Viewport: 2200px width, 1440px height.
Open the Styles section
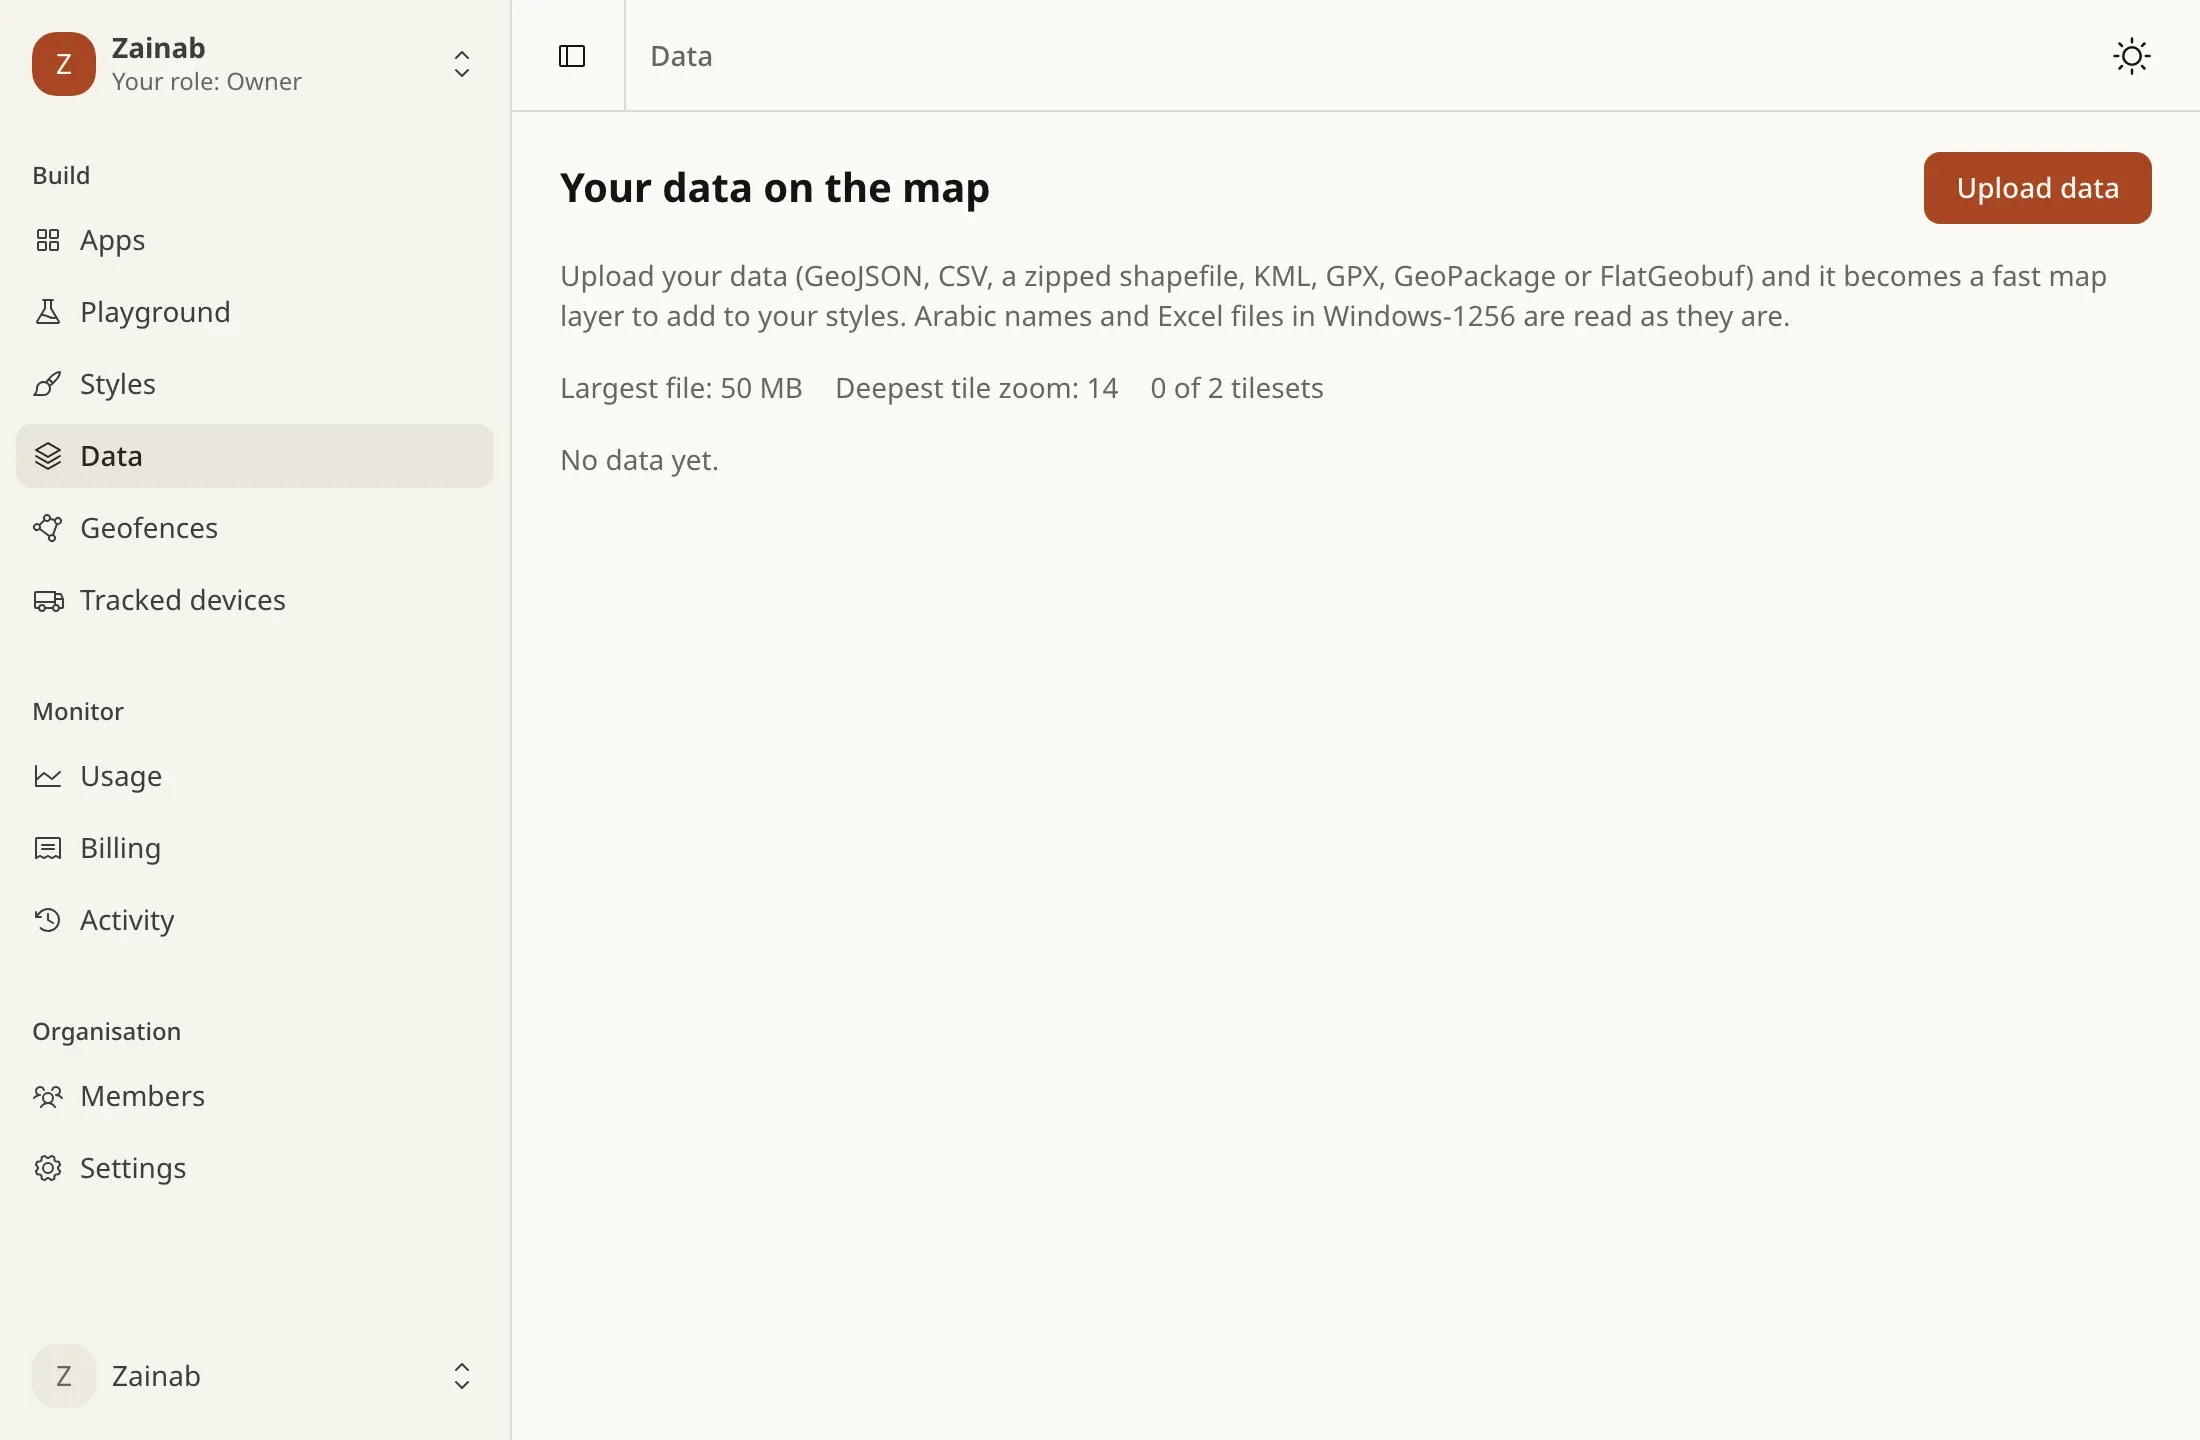[x=255, y=384]
